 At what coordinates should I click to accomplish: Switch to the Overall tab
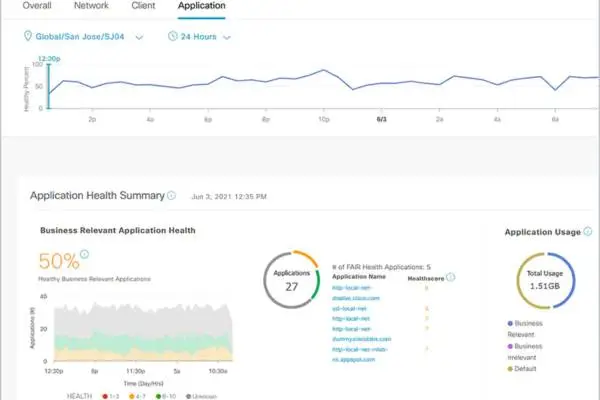point(38,6)
